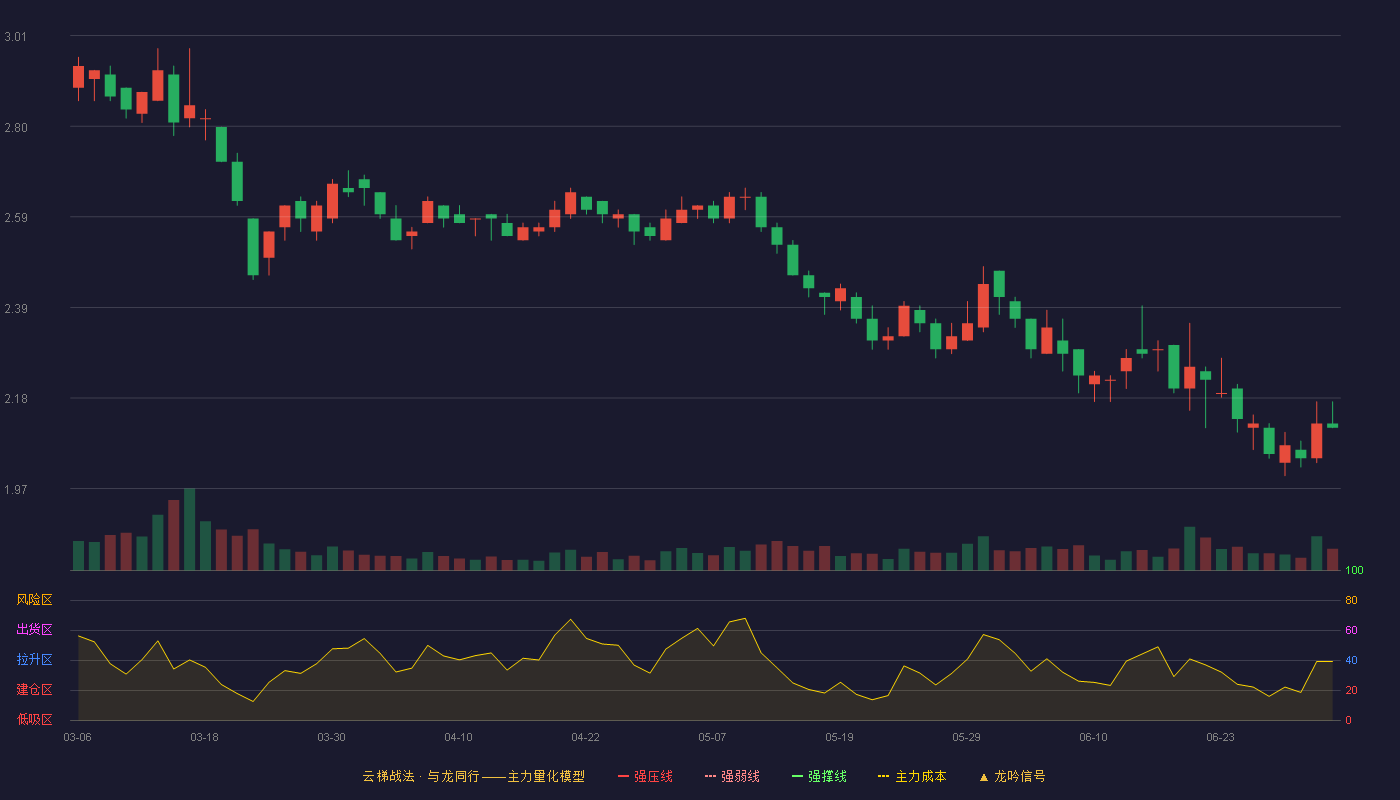Click the green 100 indicator axis value

point(1354,571)
